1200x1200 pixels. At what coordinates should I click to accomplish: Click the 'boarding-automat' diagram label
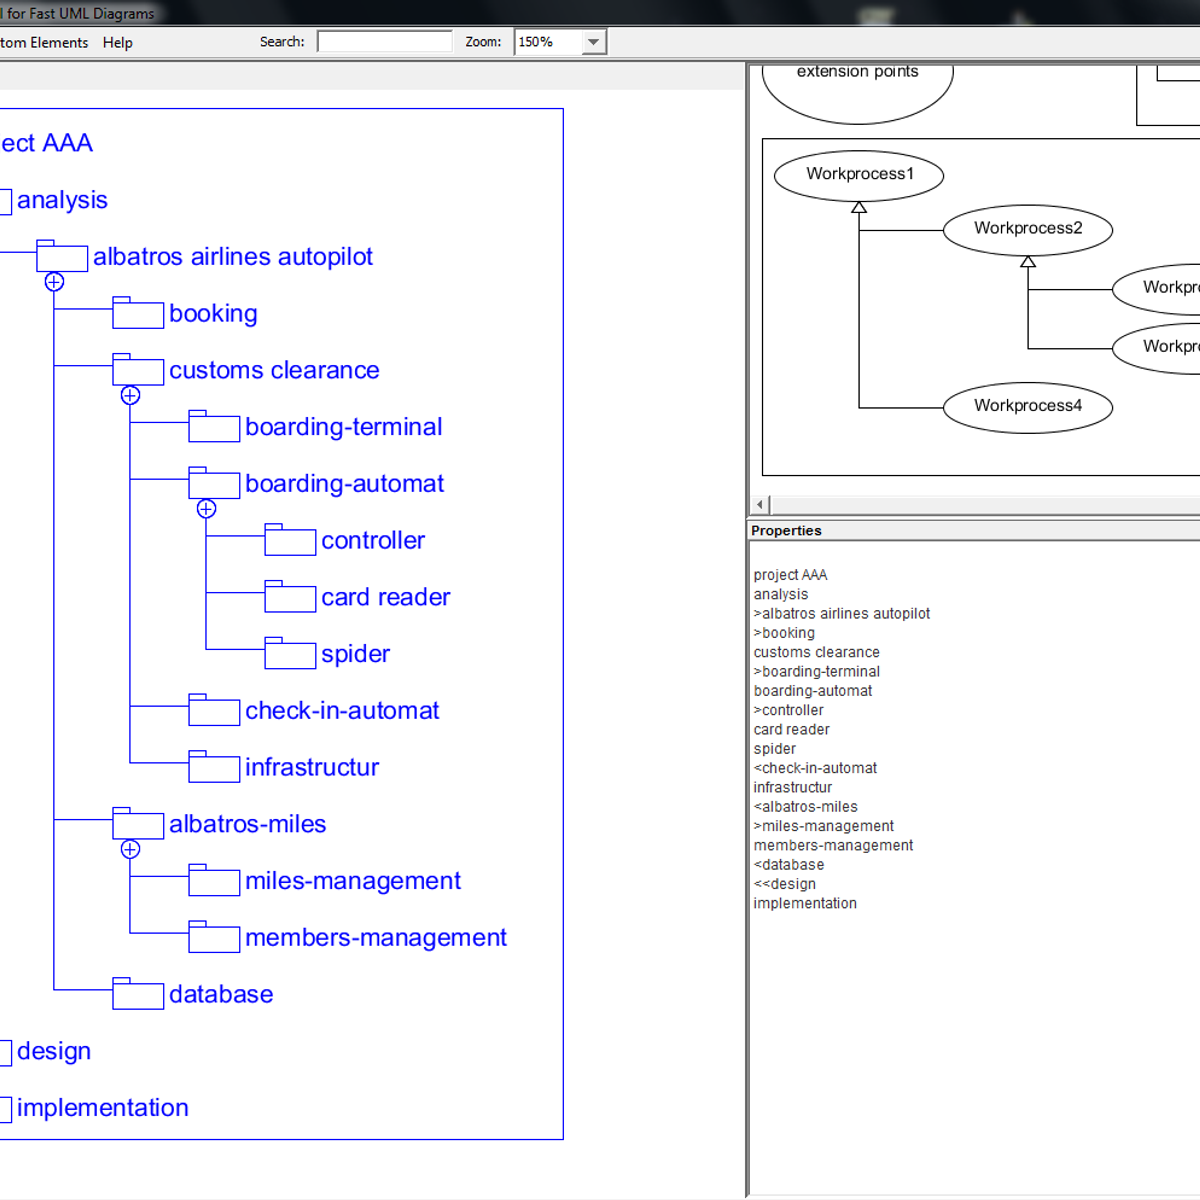coord(345,484)
